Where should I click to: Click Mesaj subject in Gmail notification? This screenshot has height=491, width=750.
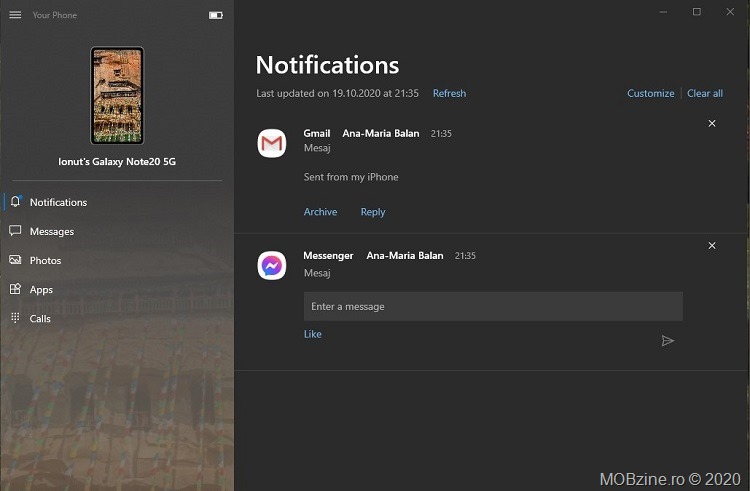click(x=317, y=148)
